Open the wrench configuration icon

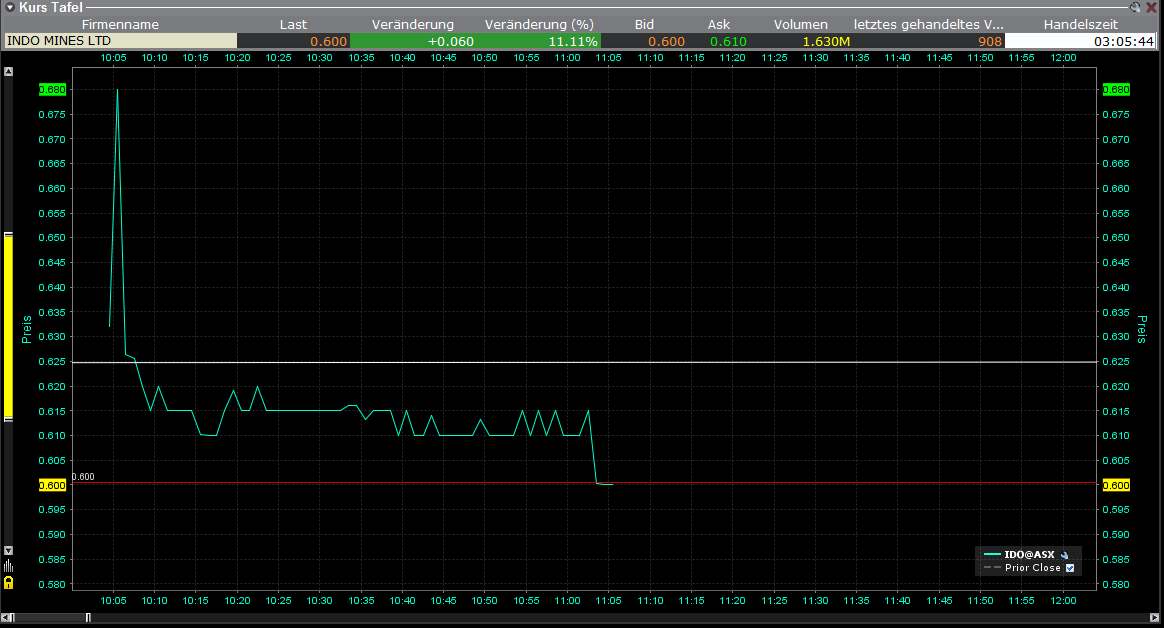pyautogui.click(x=1135, y=7)
